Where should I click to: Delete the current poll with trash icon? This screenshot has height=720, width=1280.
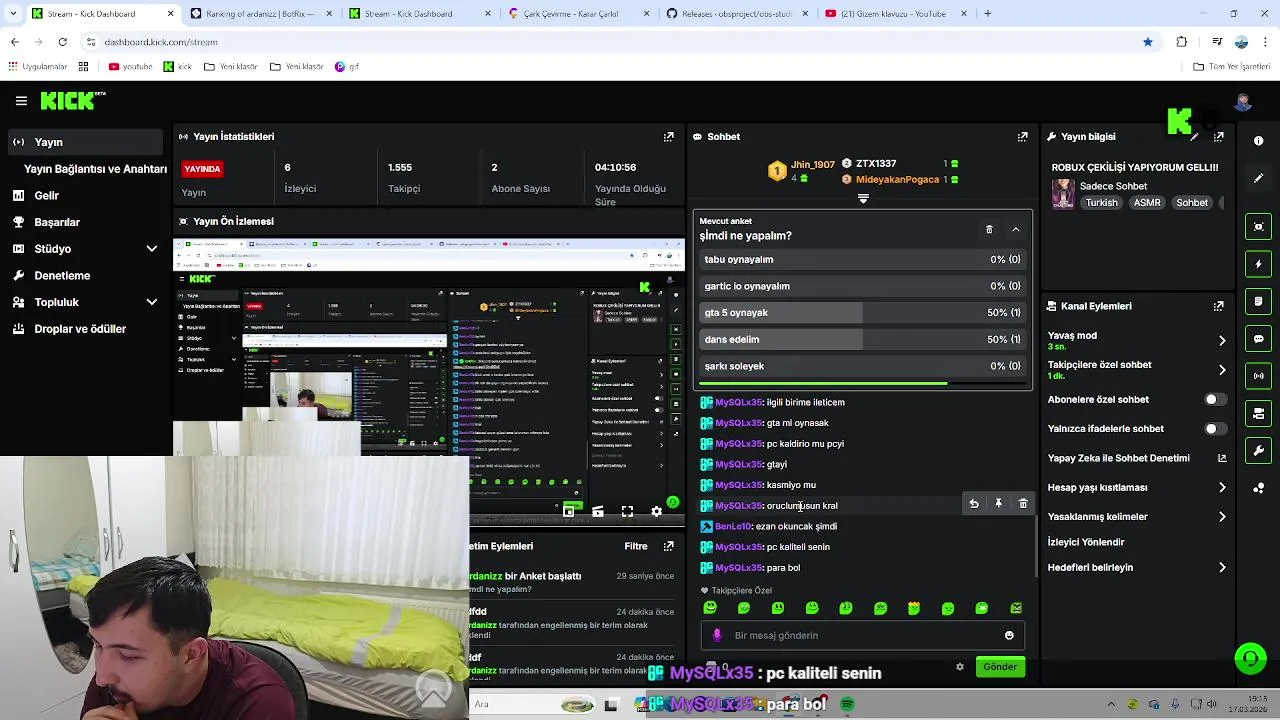[x=989, y=230]
